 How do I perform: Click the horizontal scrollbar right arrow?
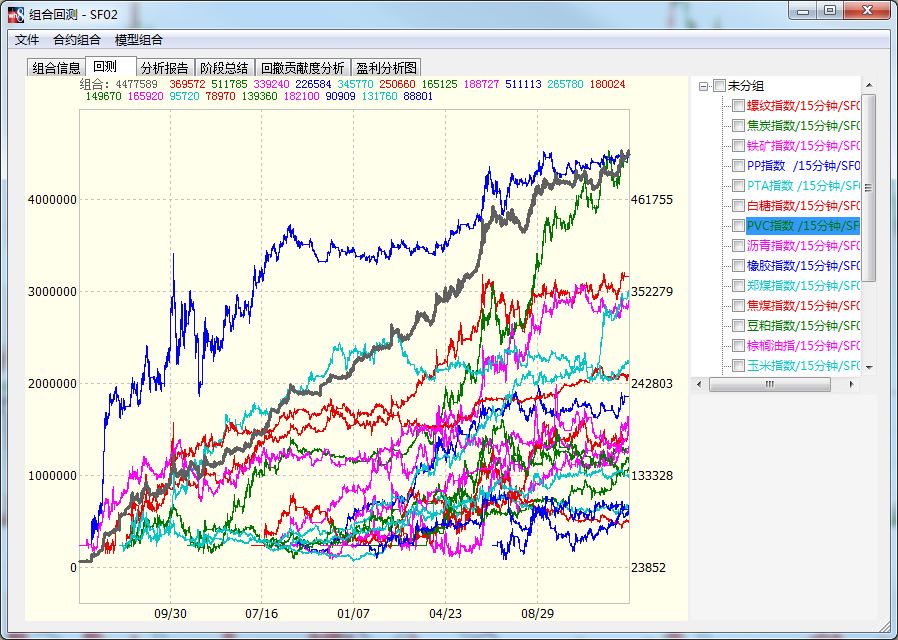pyautogui.click(x=853, y=384)
